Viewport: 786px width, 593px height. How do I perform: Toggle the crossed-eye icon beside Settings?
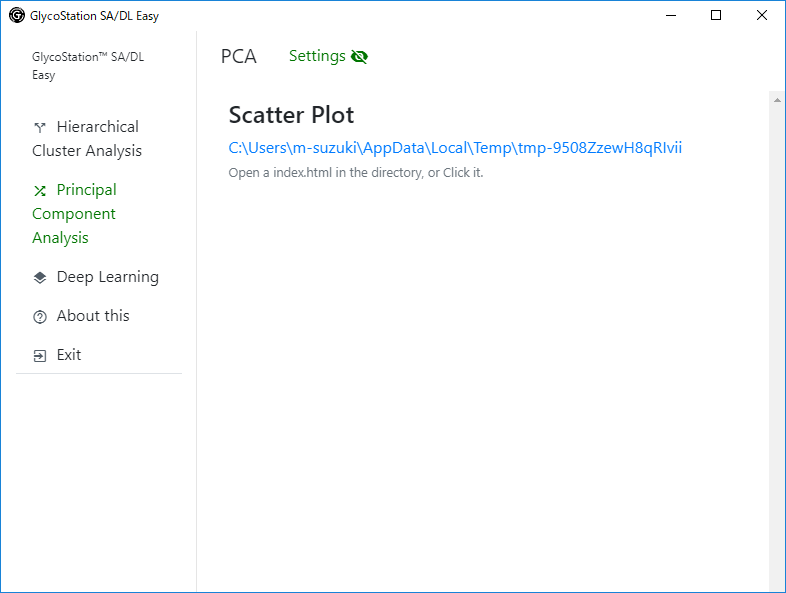[x=359, y=57]
